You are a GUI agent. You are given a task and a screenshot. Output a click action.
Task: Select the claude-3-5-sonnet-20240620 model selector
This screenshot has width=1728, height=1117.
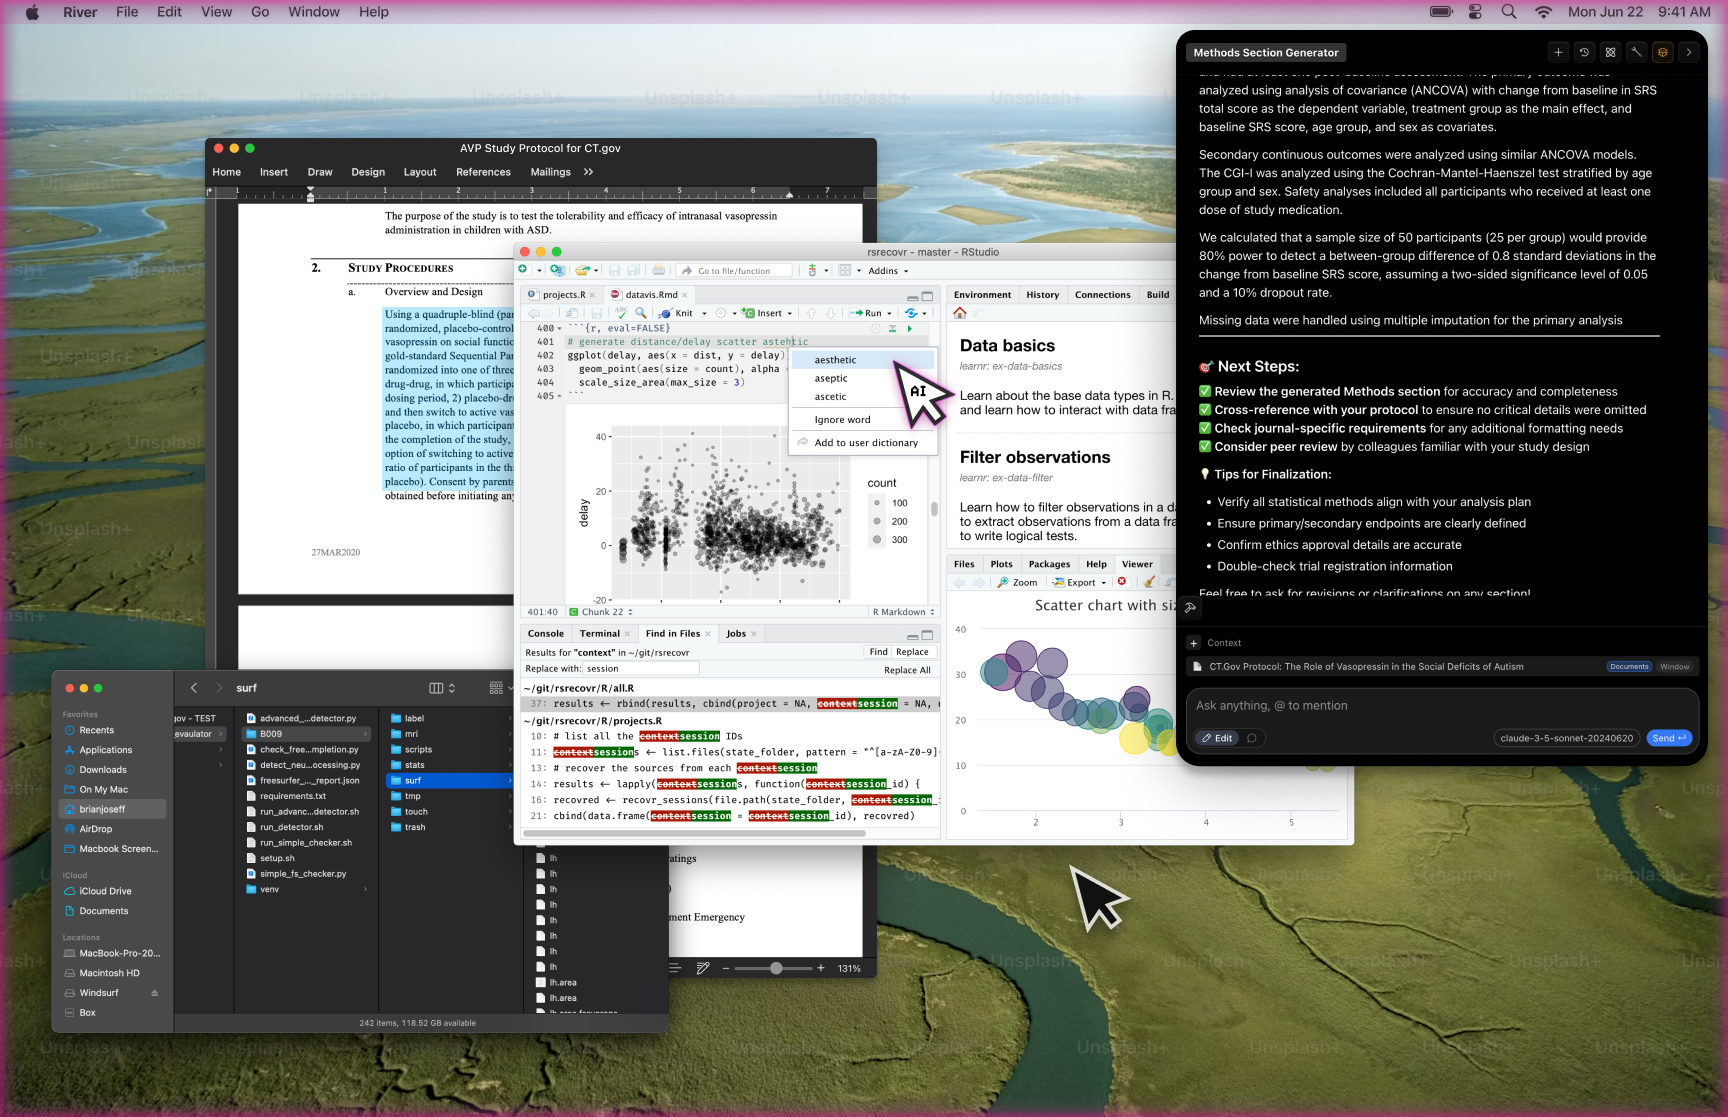tap(1566, 738)
